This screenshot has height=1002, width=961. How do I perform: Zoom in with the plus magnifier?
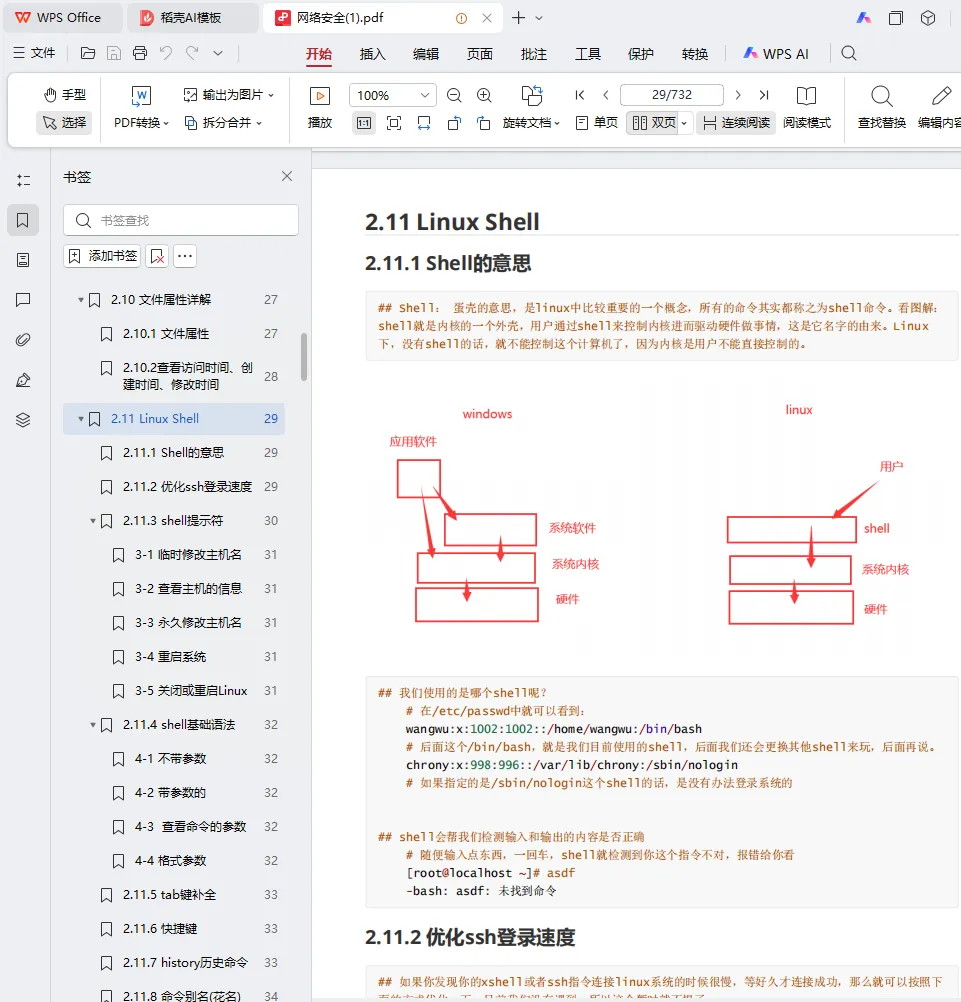(484, 95)
